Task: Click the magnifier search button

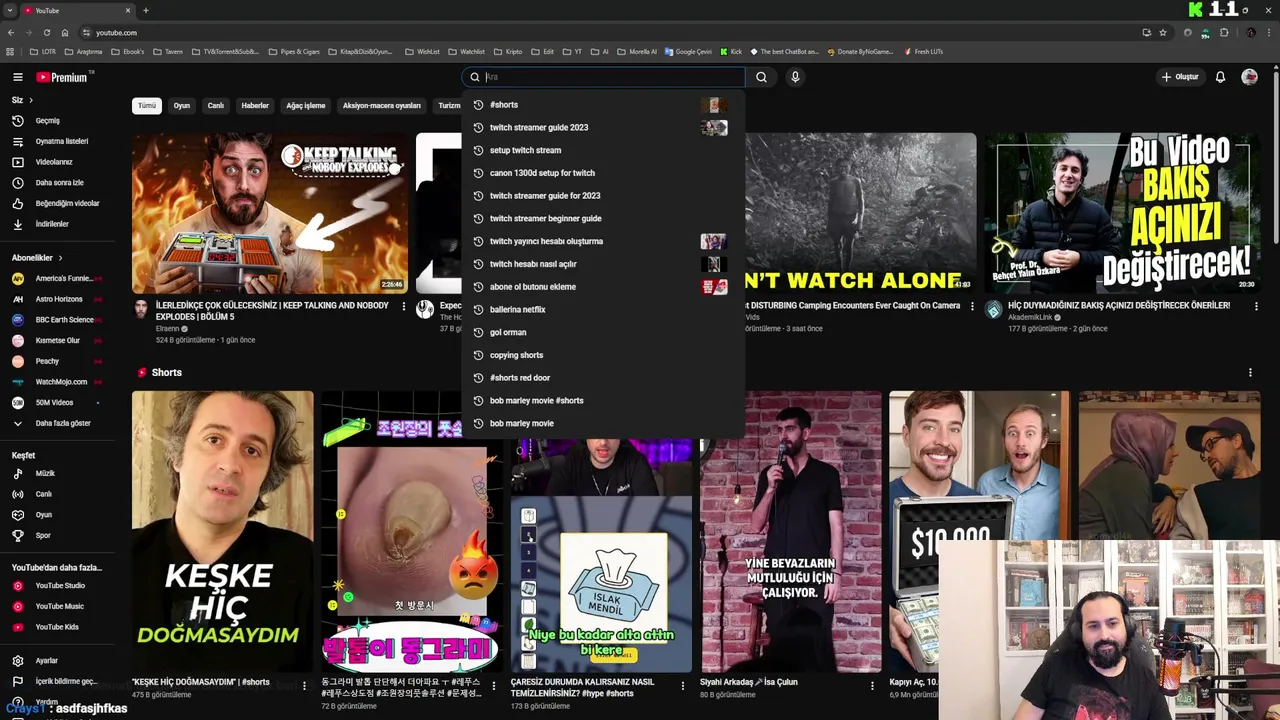Action: coord(761,77)
